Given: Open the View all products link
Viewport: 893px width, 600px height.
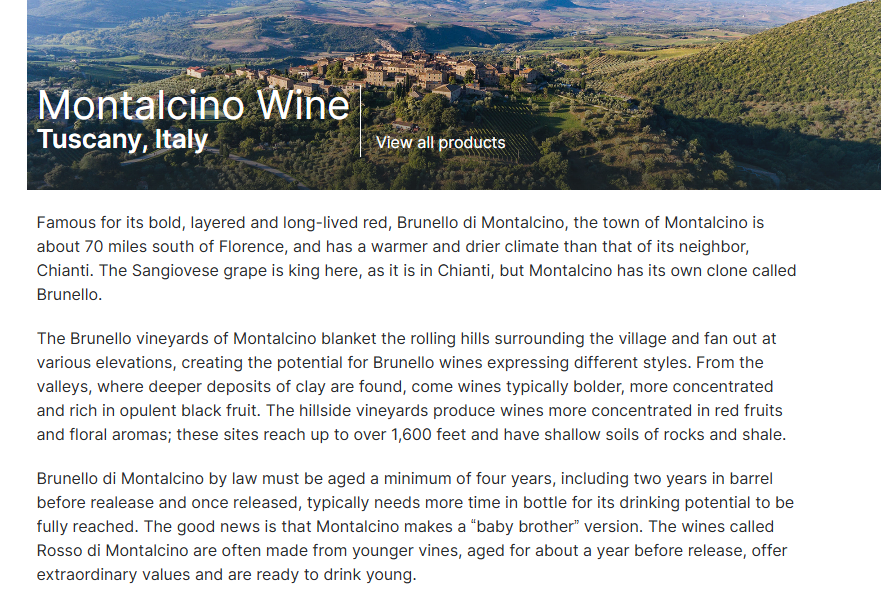Looking at the screenshot, I should (440, 142).
